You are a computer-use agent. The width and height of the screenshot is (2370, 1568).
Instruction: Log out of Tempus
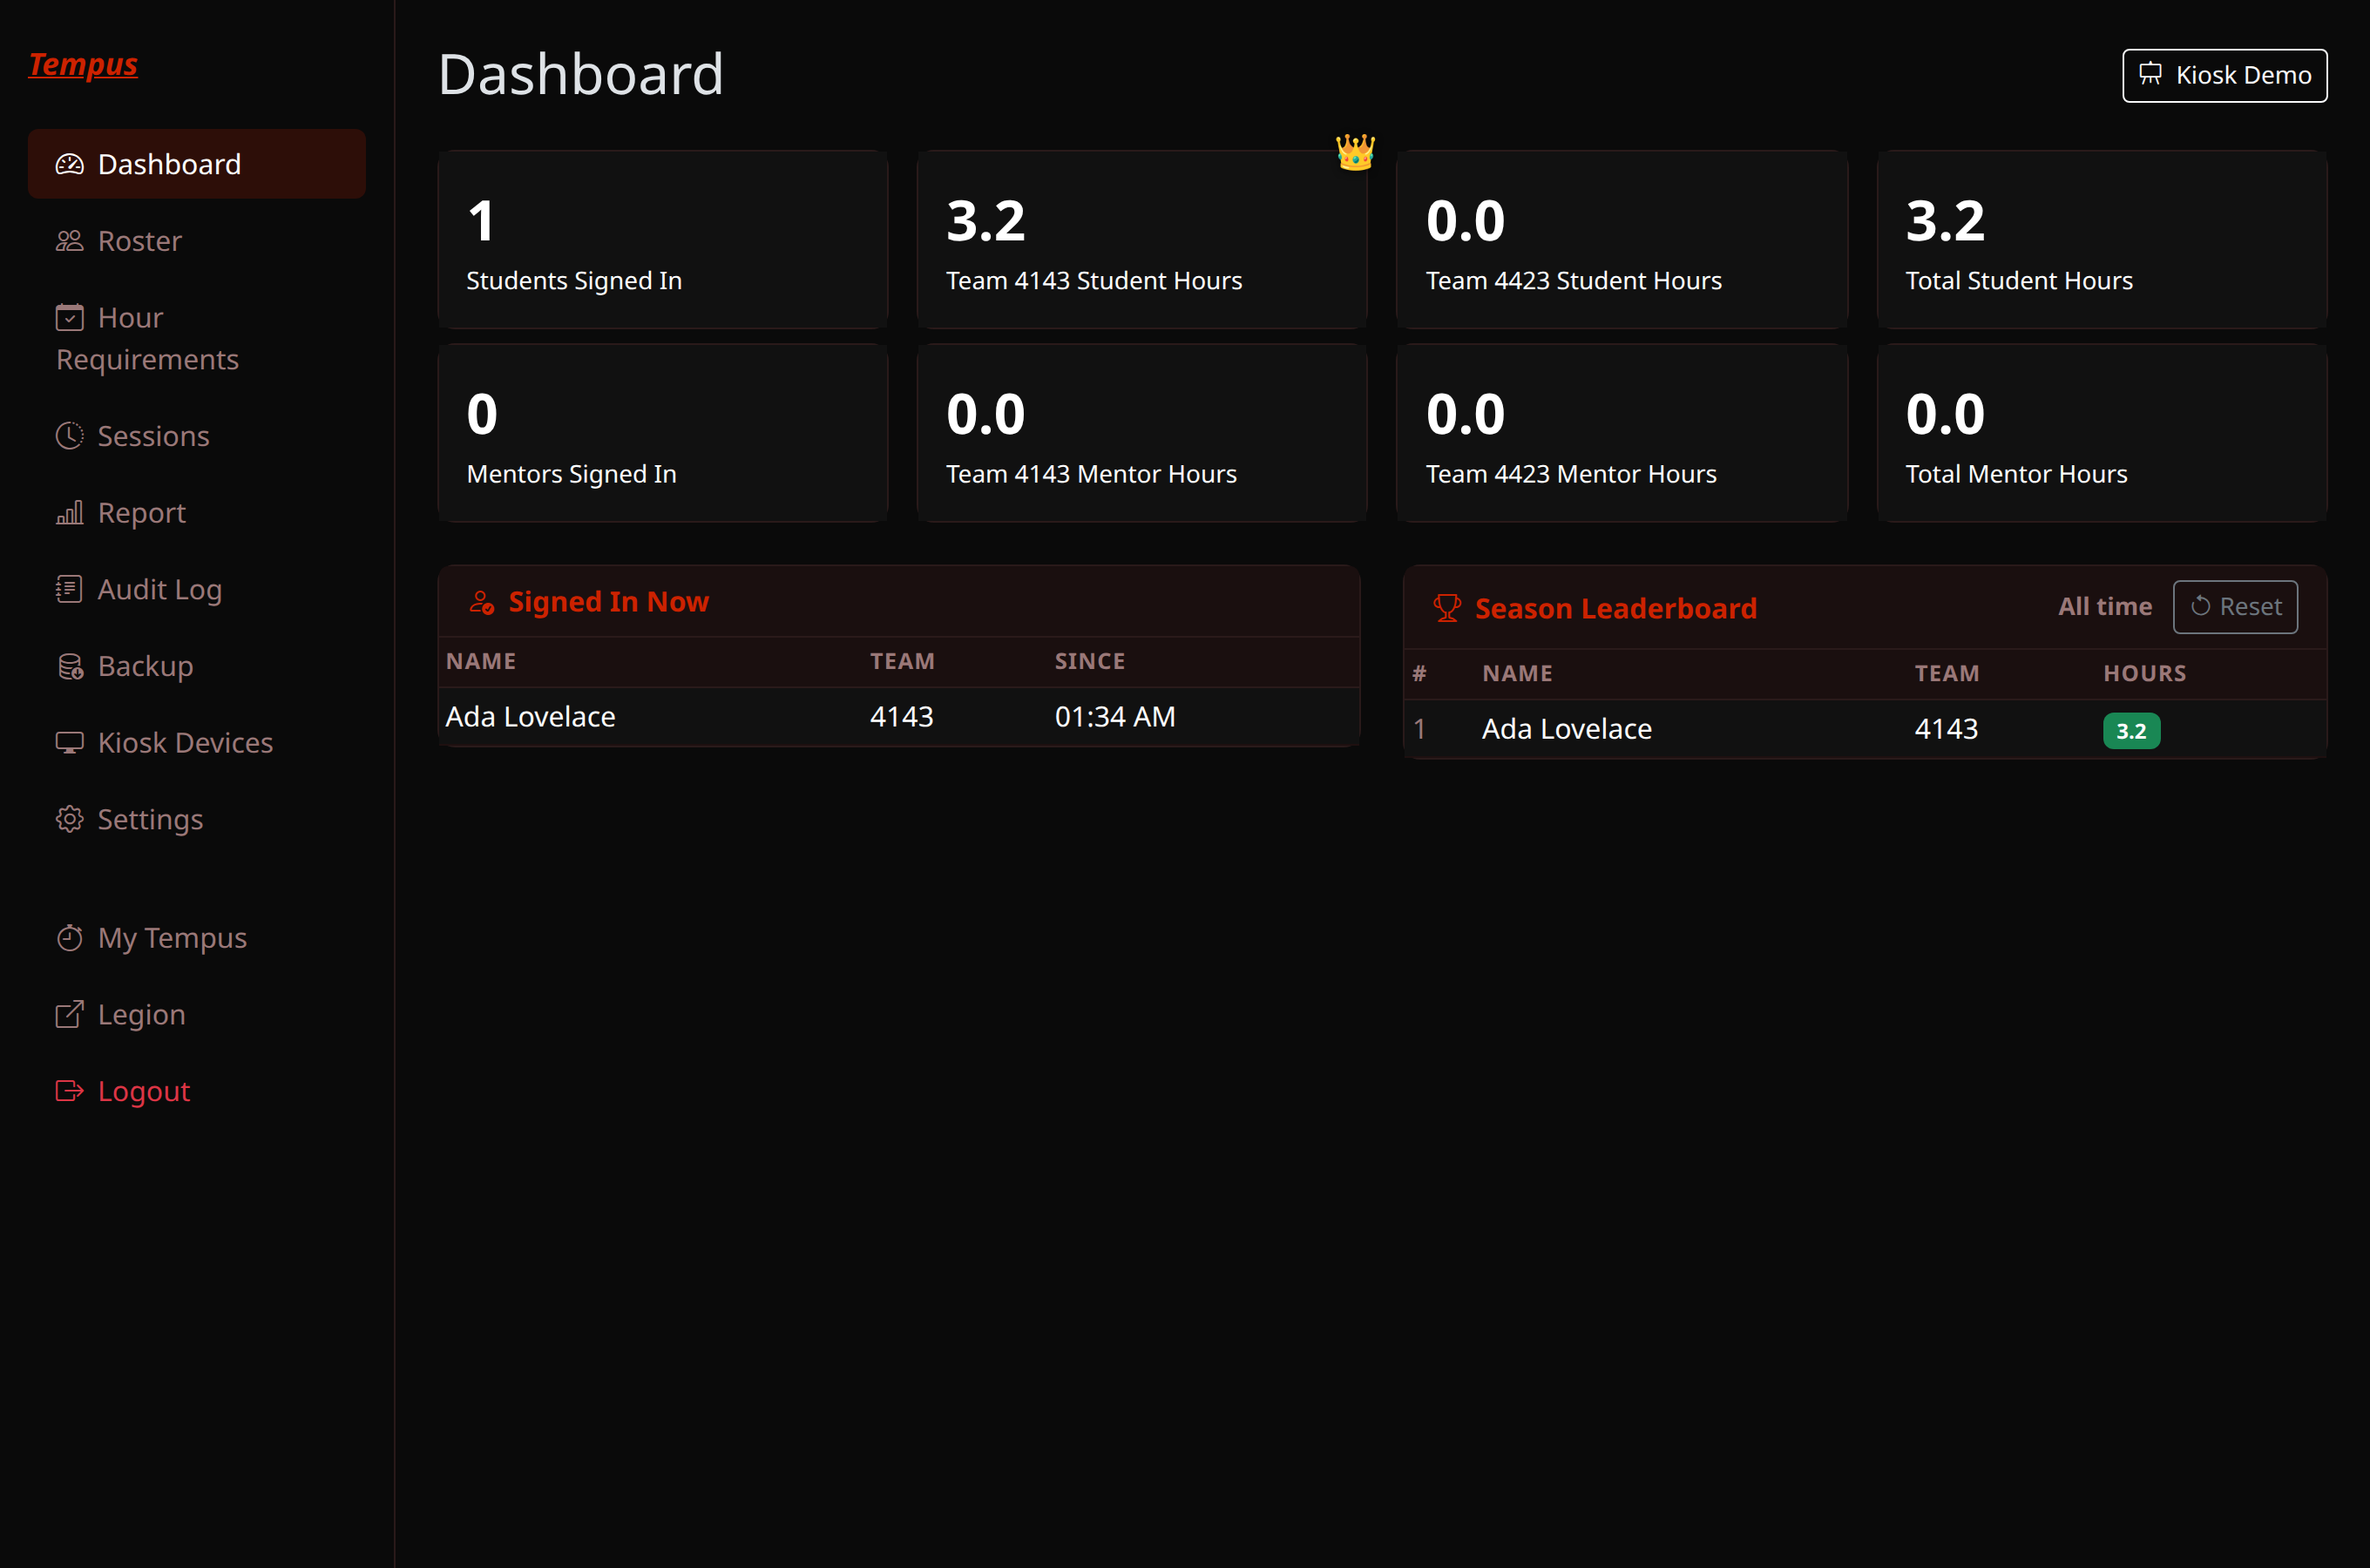coord(197,1091)
